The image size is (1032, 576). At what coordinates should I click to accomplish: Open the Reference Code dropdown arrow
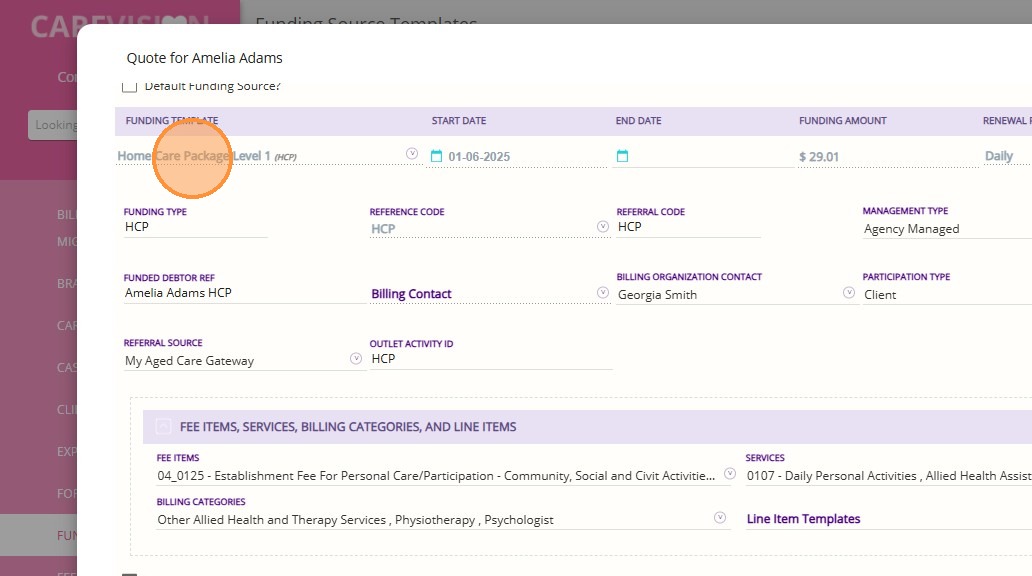[x=603, y=227]
